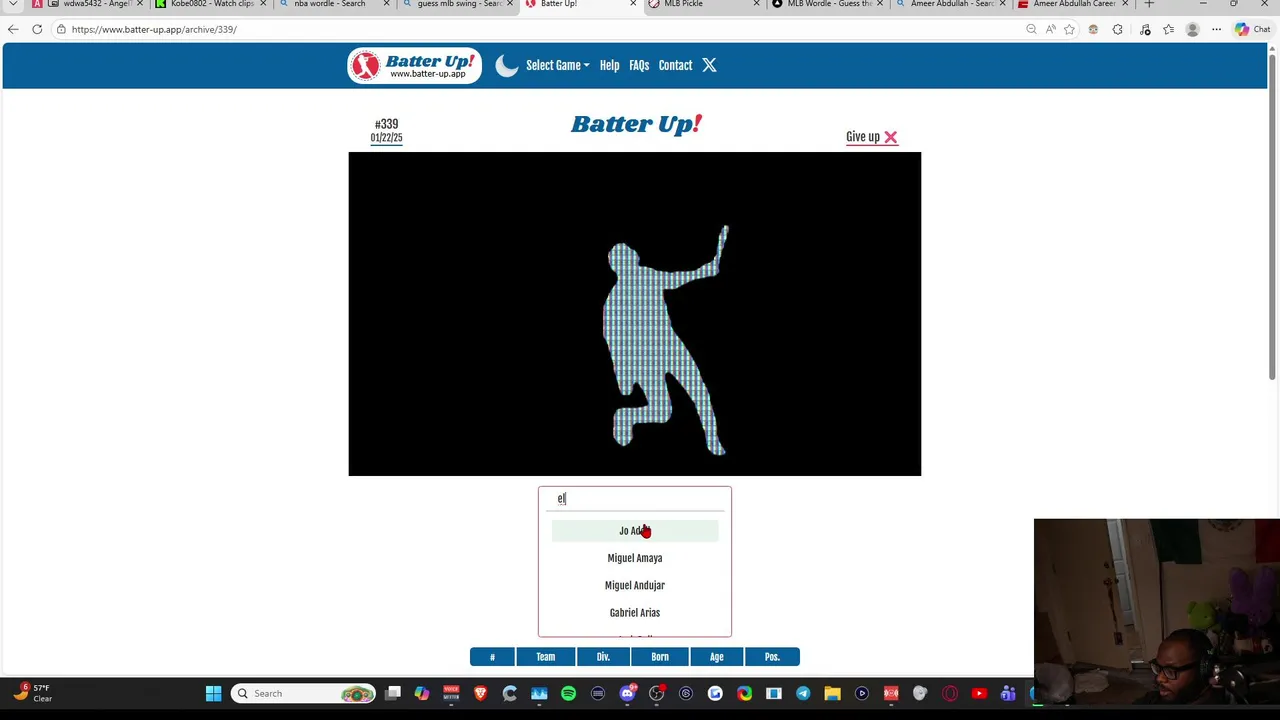Open the Windows Start menu
This screenshot has height=720, width=1280.
tap(213, 693)
